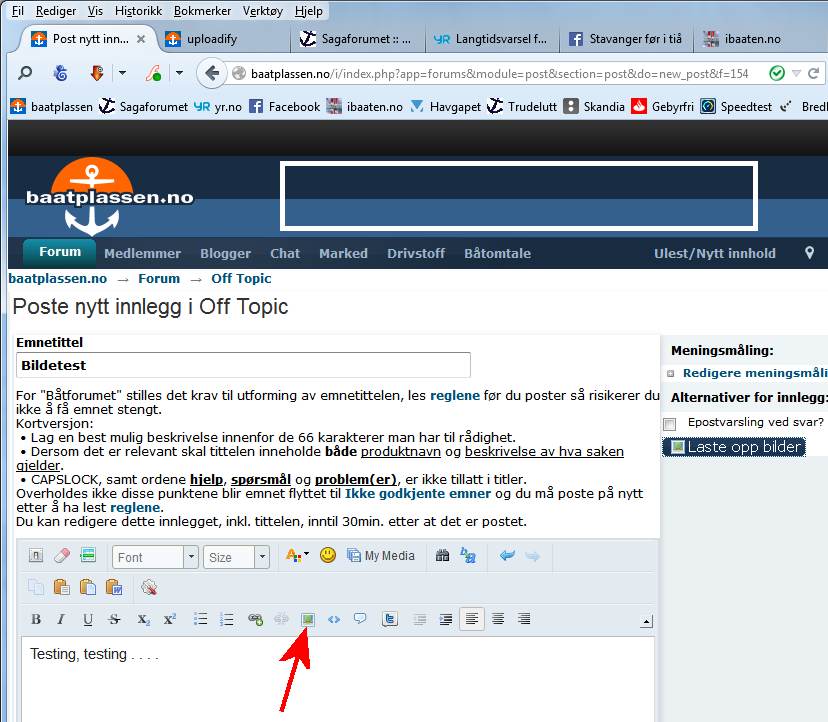This screenshot has width=828, height=722.
Task: Go to the Medlemmer section
Action: click(143, 254)
